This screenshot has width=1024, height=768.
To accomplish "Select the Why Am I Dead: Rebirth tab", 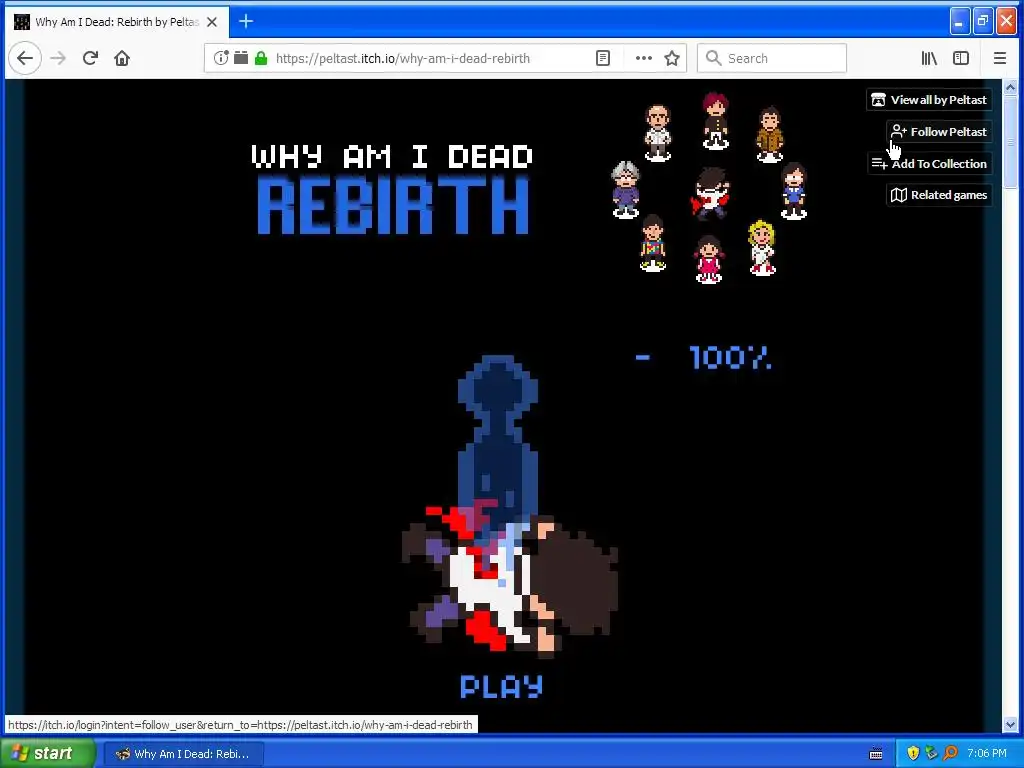I will 118,22.
